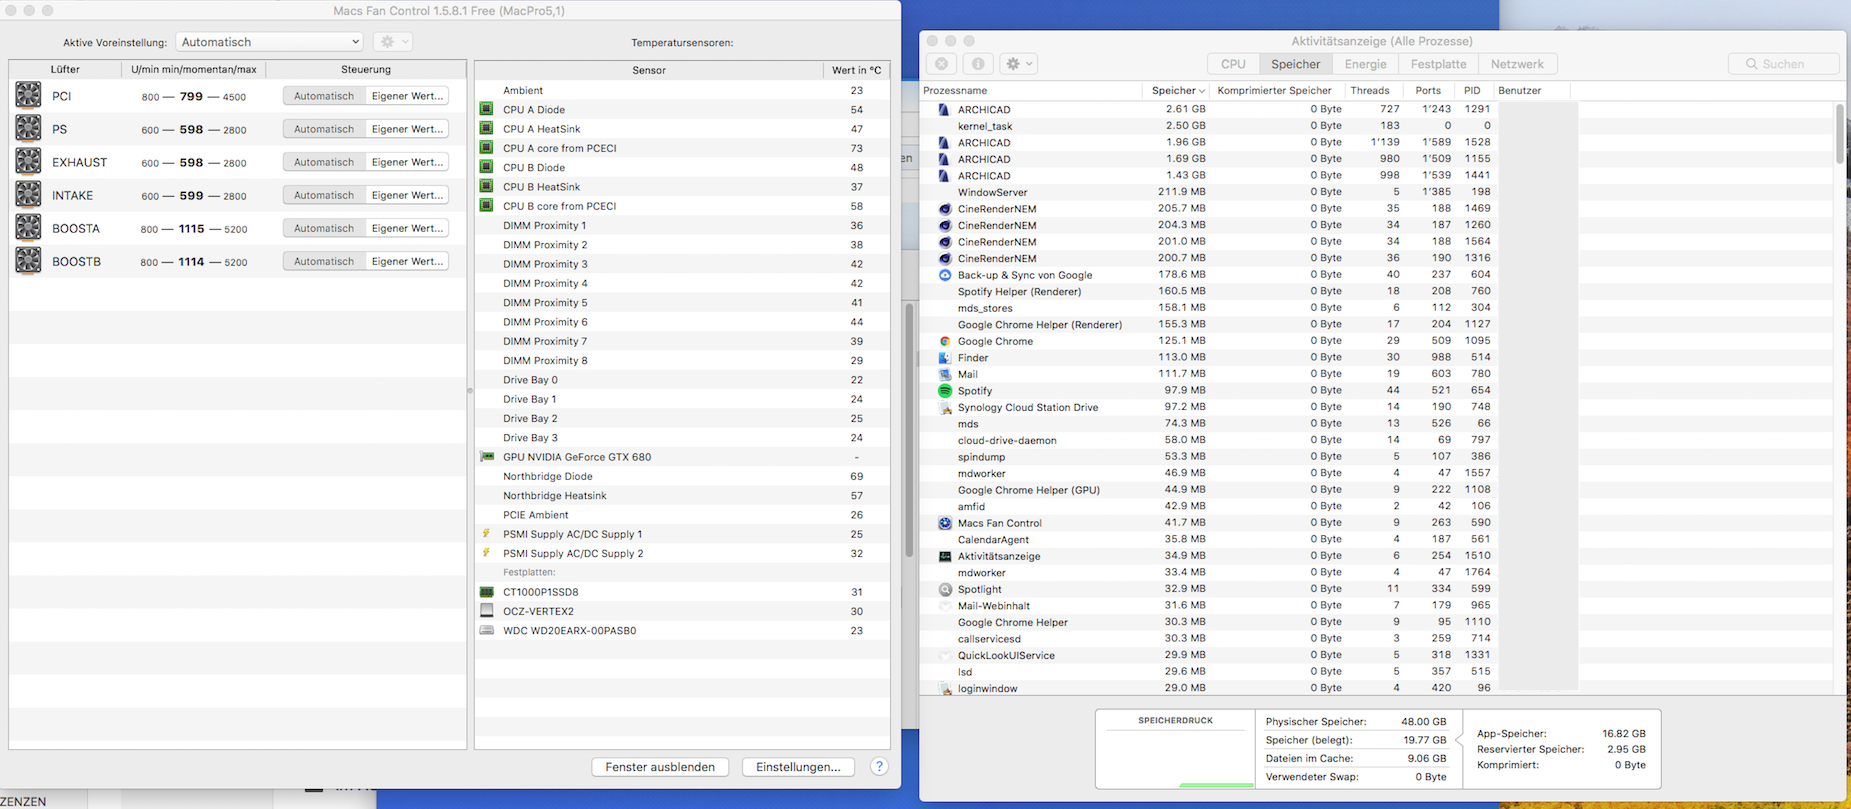Switch to the Netzwerk tab
1851x809 pixels.
point(1517,64)
